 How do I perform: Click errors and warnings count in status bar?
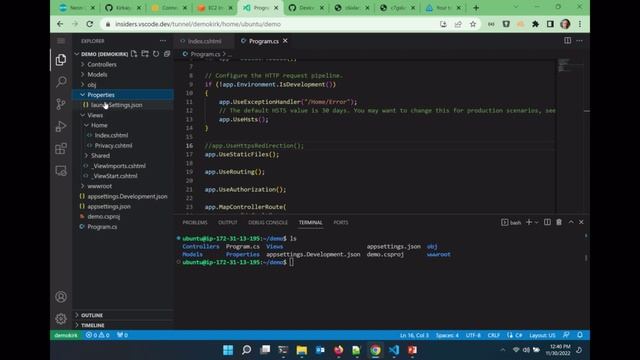[98, 335]
